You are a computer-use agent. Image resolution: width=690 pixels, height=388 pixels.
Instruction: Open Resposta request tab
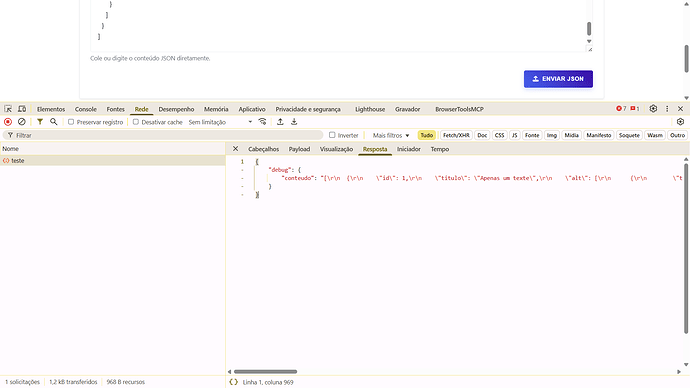375,149
